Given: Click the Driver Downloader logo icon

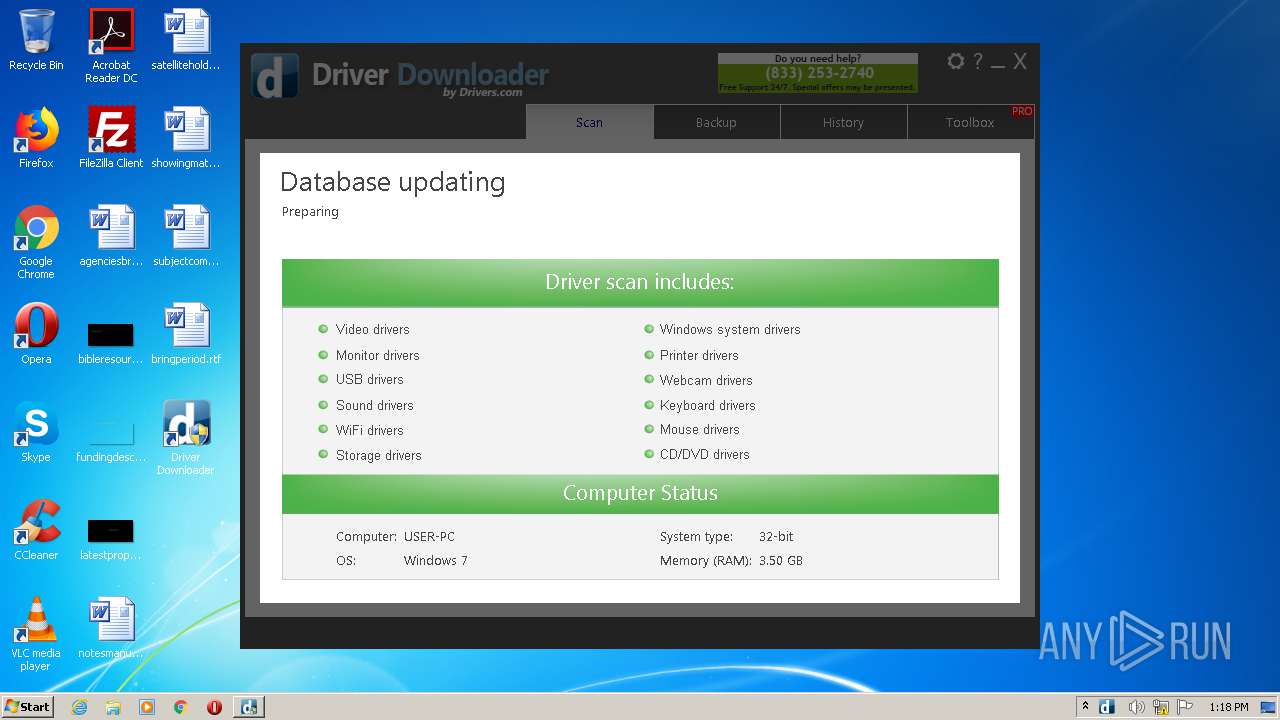Looking at the screenshot, I should tap(275, 76).
